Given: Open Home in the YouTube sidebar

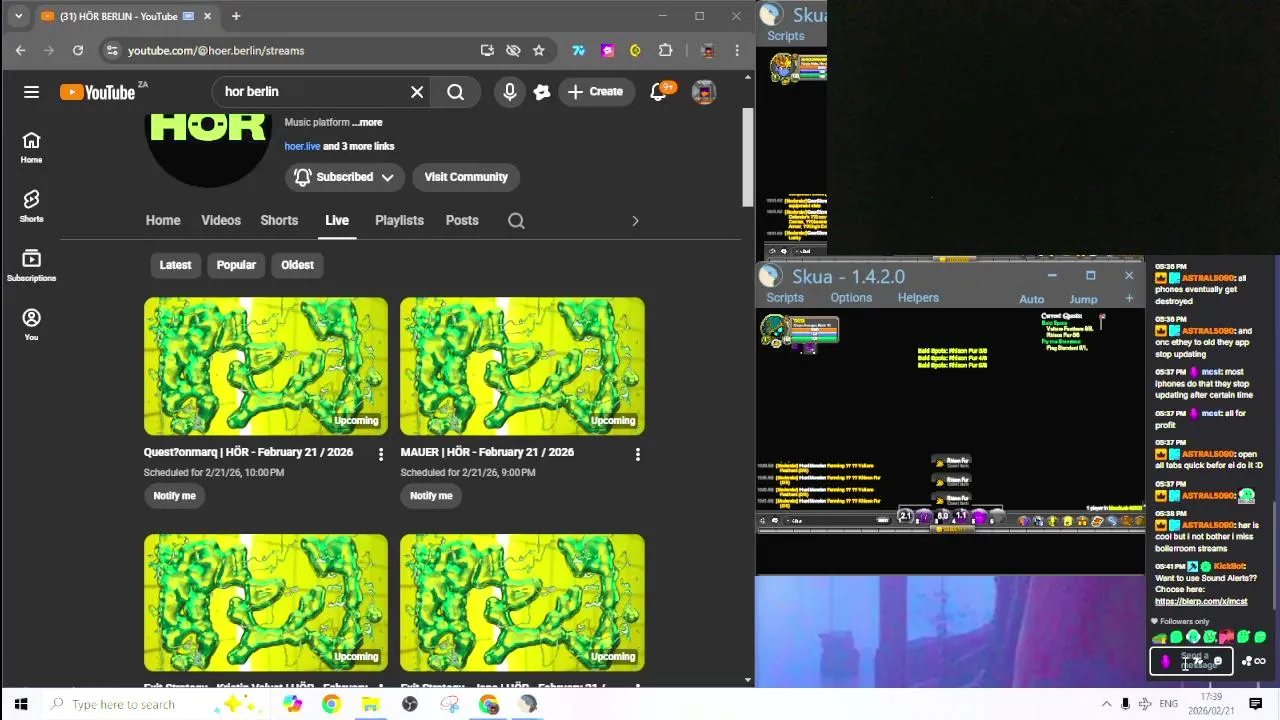Looking at the screenshot, I should point(31,147).
